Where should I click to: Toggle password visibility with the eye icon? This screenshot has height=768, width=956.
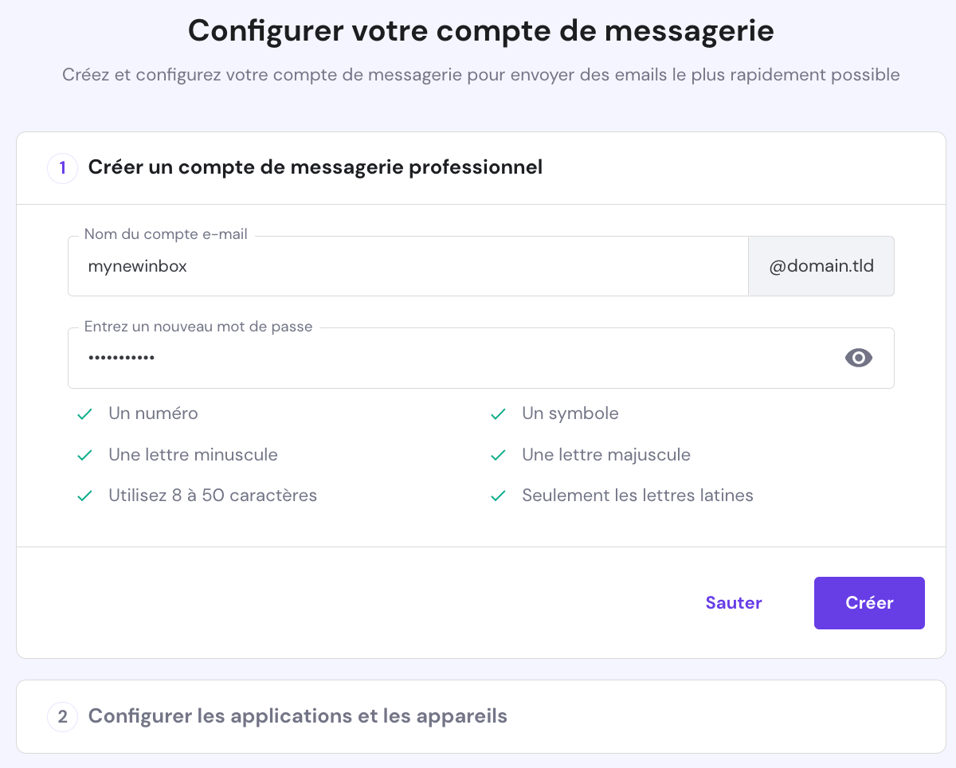tap(858, 357)
